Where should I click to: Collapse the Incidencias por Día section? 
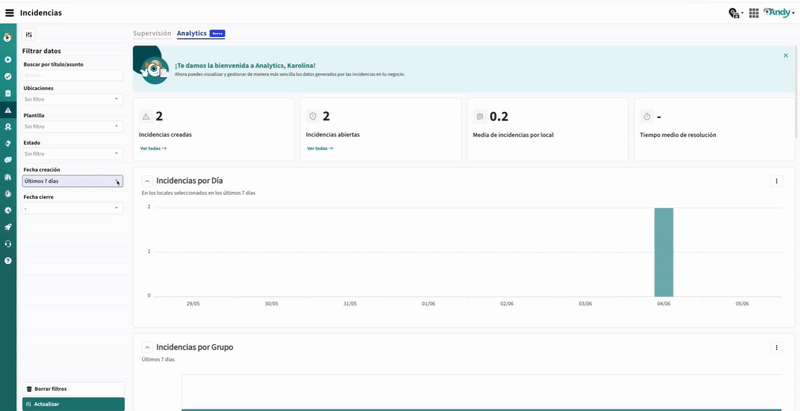[147, 181]
